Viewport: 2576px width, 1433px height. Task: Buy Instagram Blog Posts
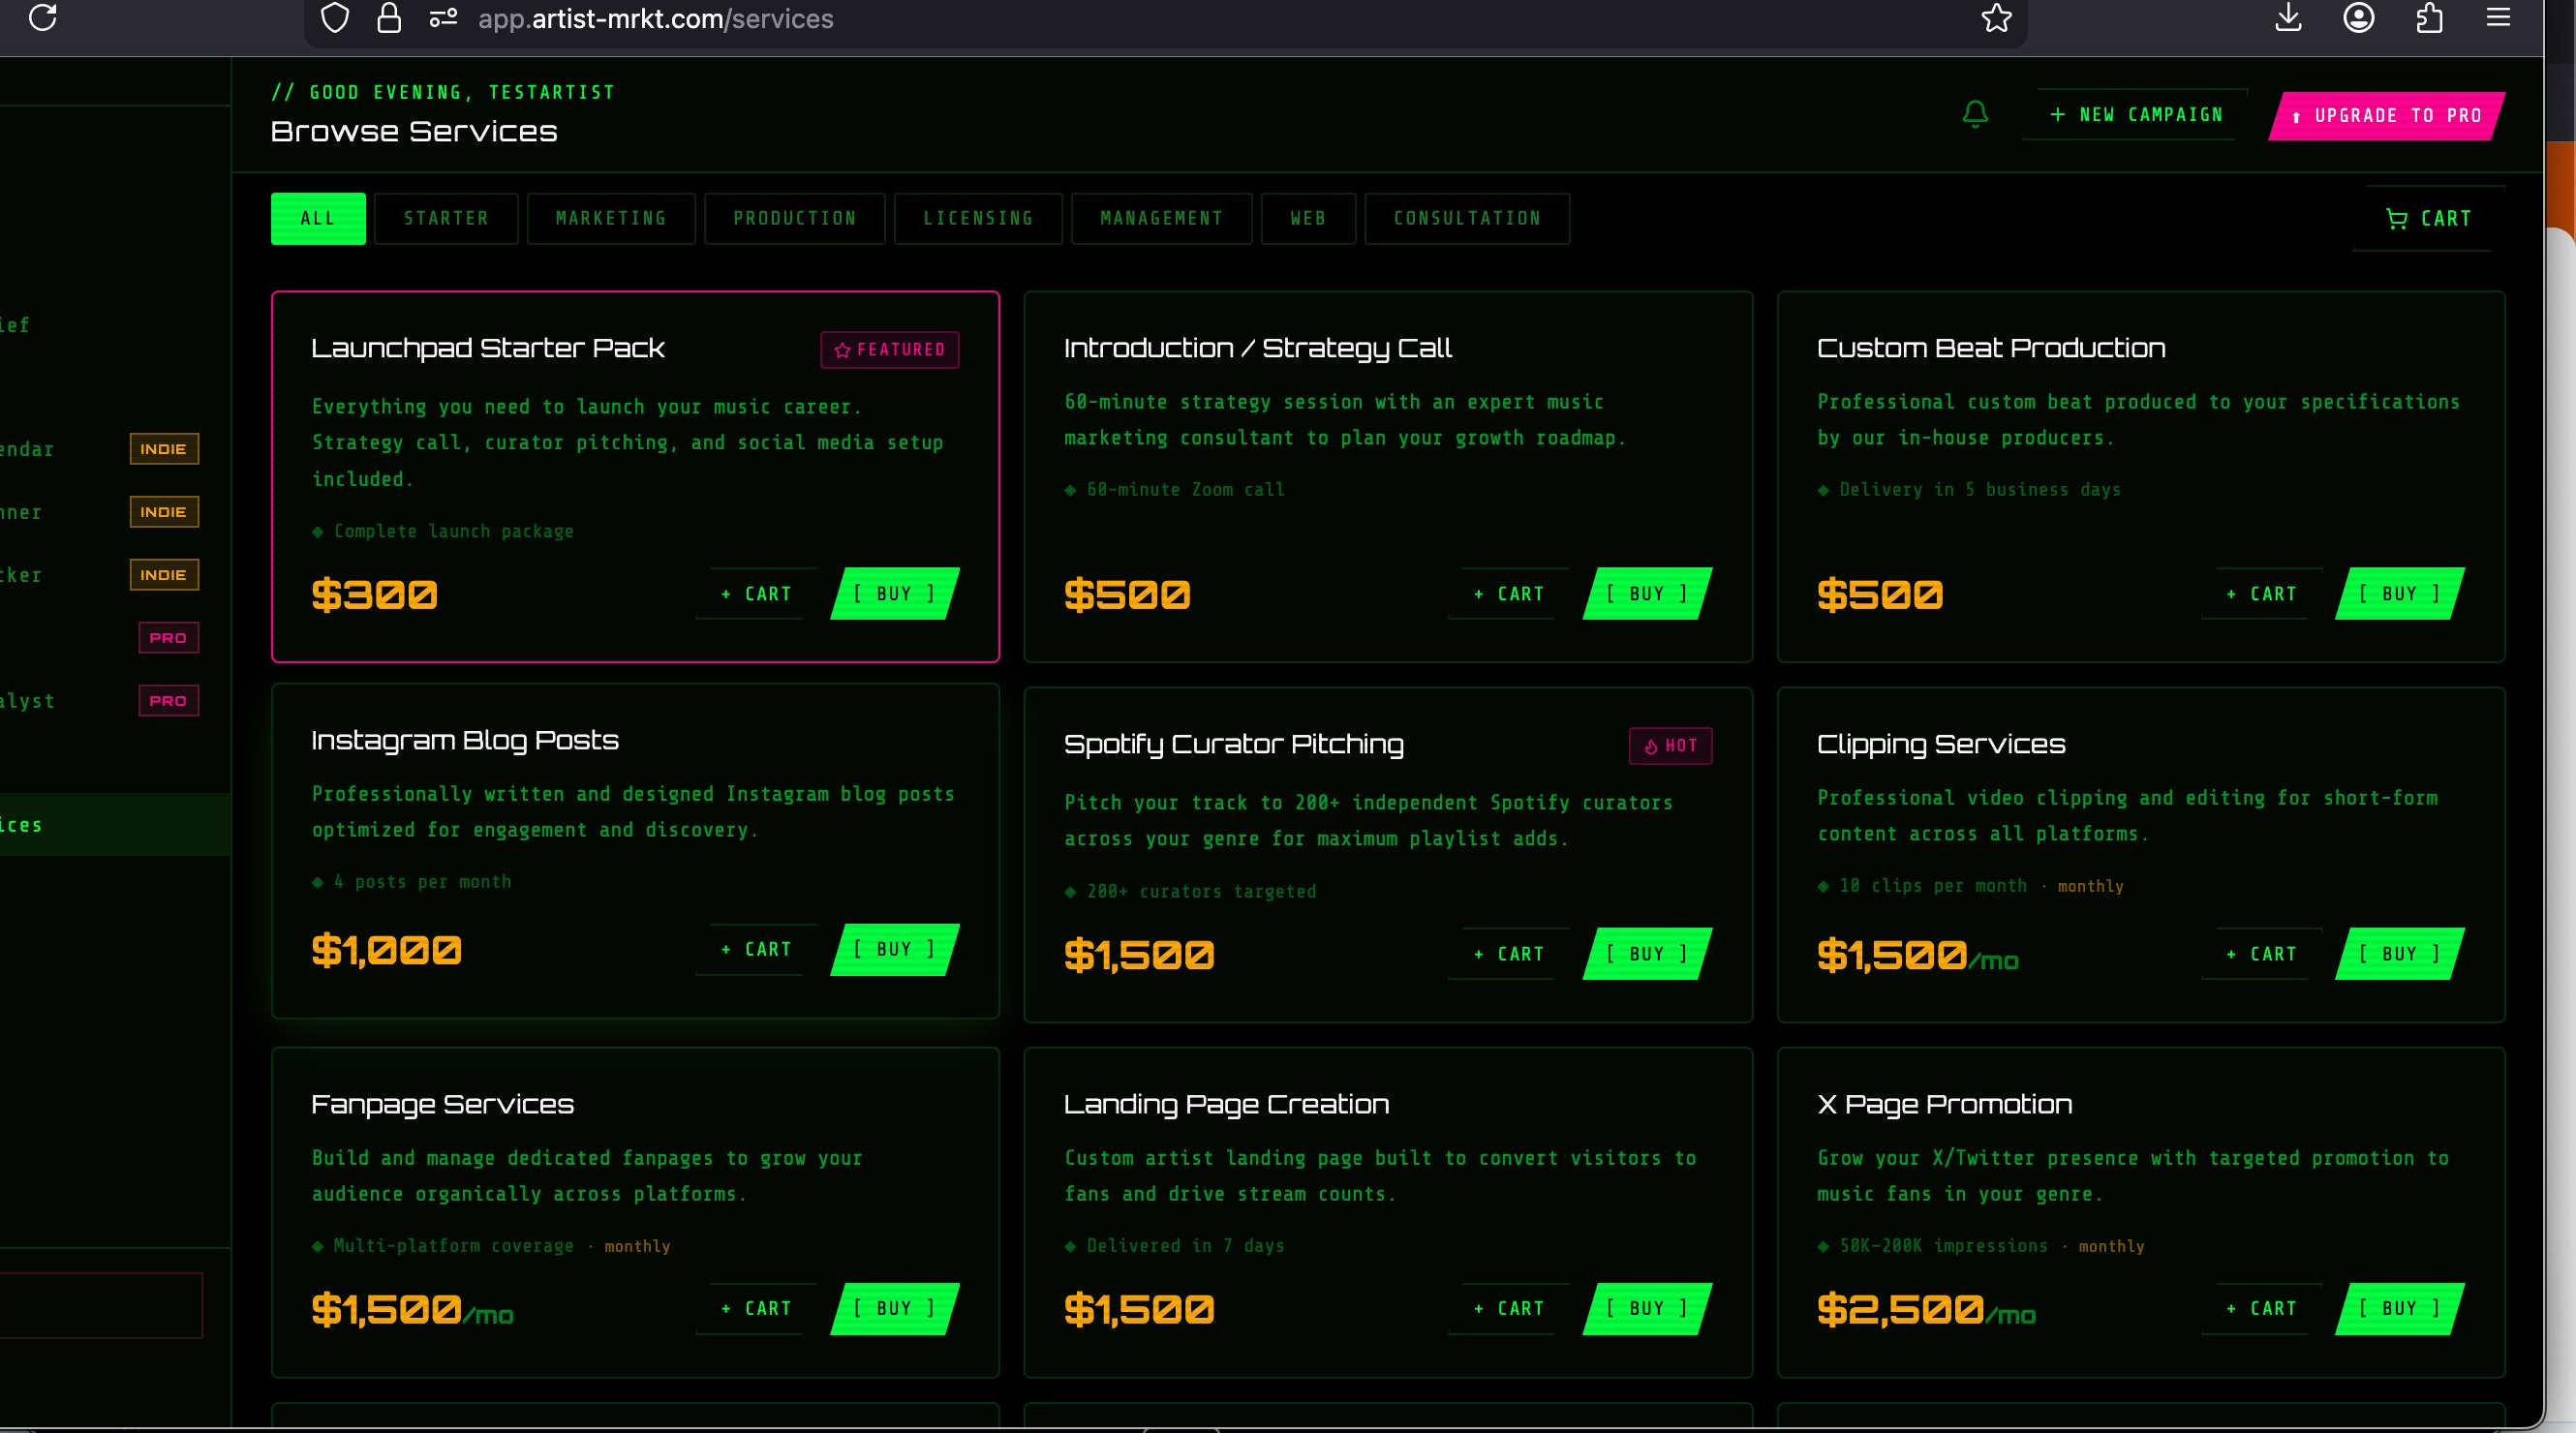click(x=895, y=950)
